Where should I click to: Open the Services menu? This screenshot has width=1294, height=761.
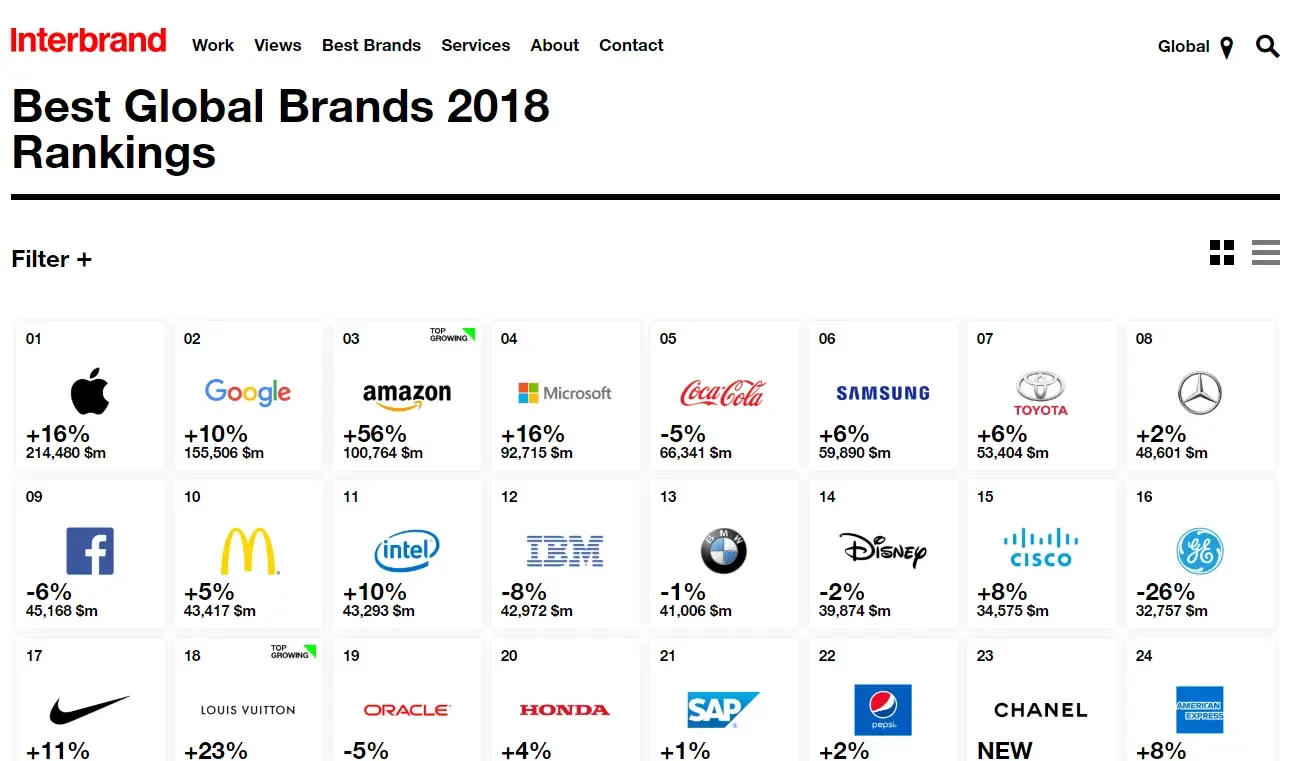click(475, 45)
